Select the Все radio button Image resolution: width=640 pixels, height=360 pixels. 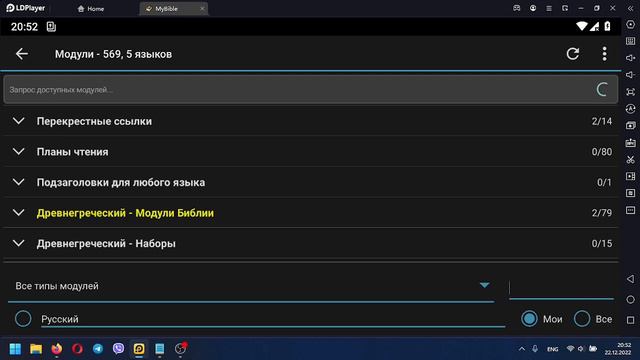pyautogui.click(x=582, y=319)
